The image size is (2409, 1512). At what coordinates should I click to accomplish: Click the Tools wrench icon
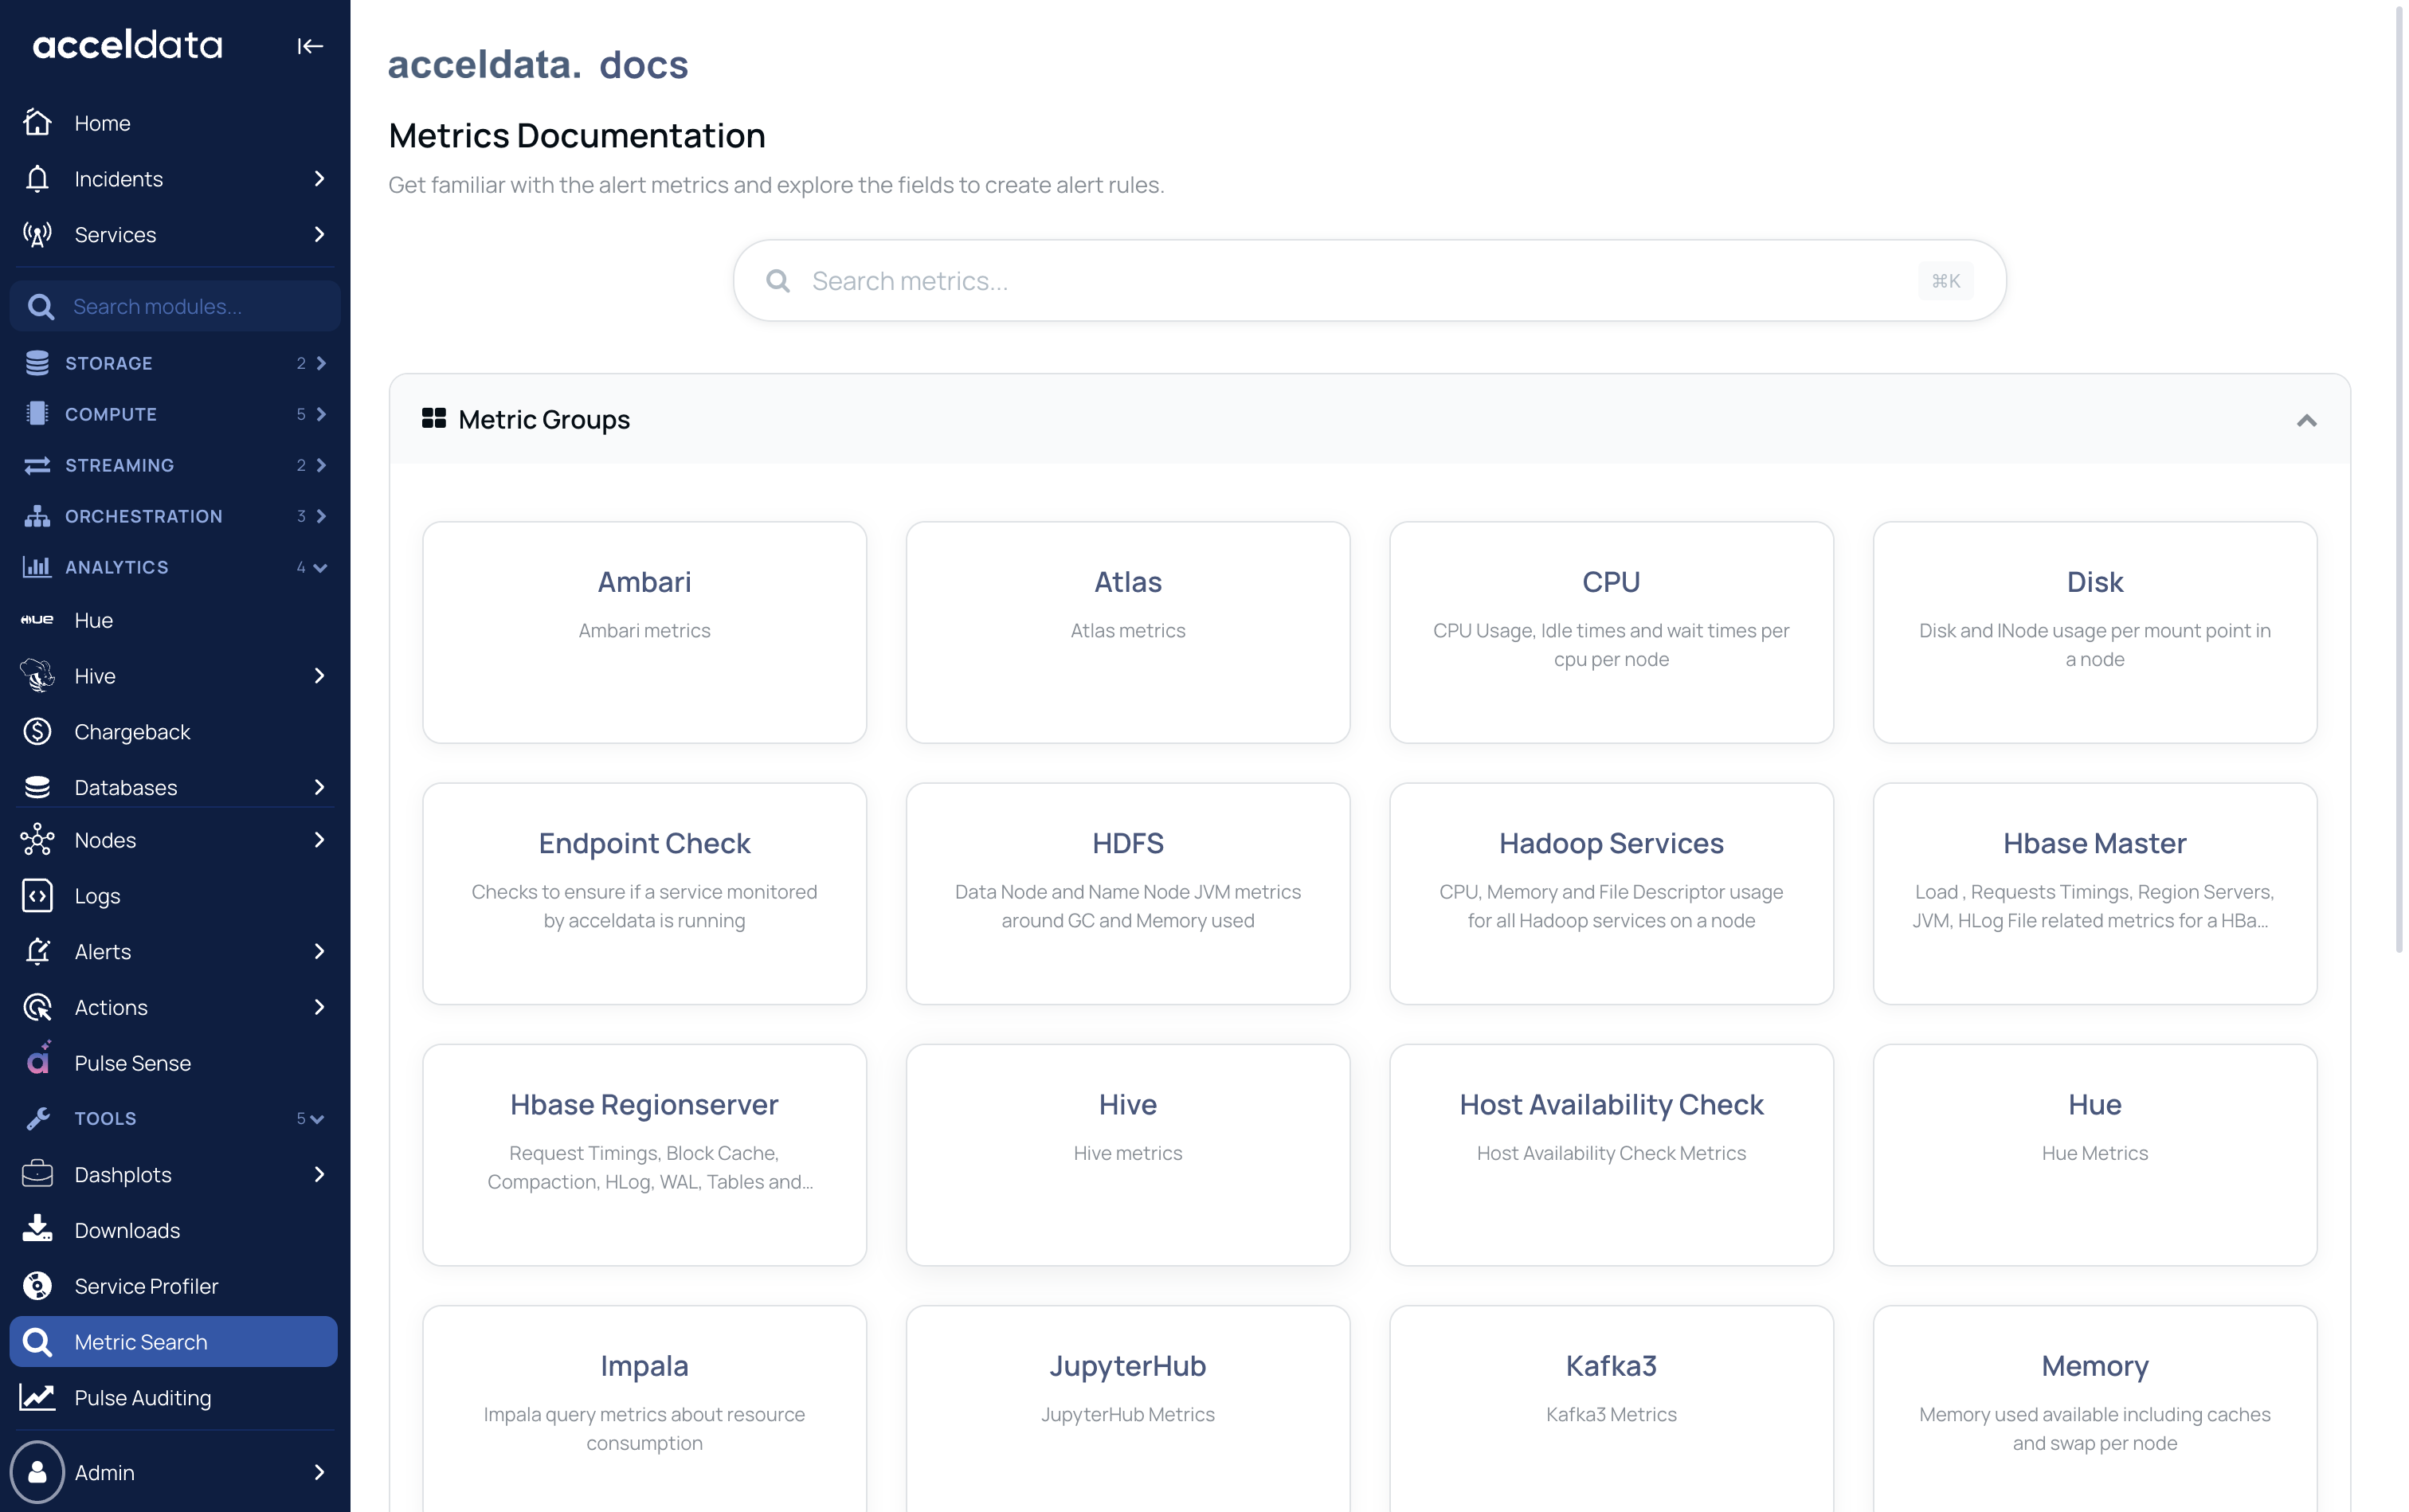(x=38, y=1119)
